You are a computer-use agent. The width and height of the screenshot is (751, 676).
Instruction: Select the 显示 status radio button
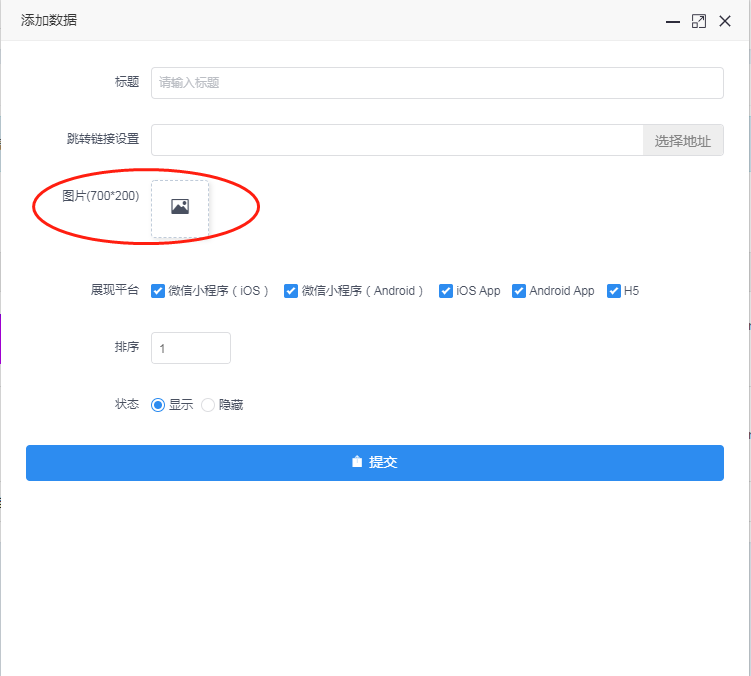click(x=158, y=405)
